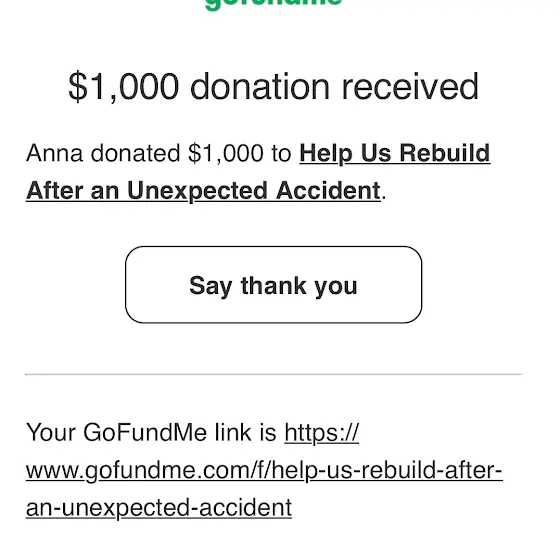The height and width of the screenshot is (560, 560).
Task: Click the horizontal divider line
Action: pyautogui.click(x=274, y=374)
